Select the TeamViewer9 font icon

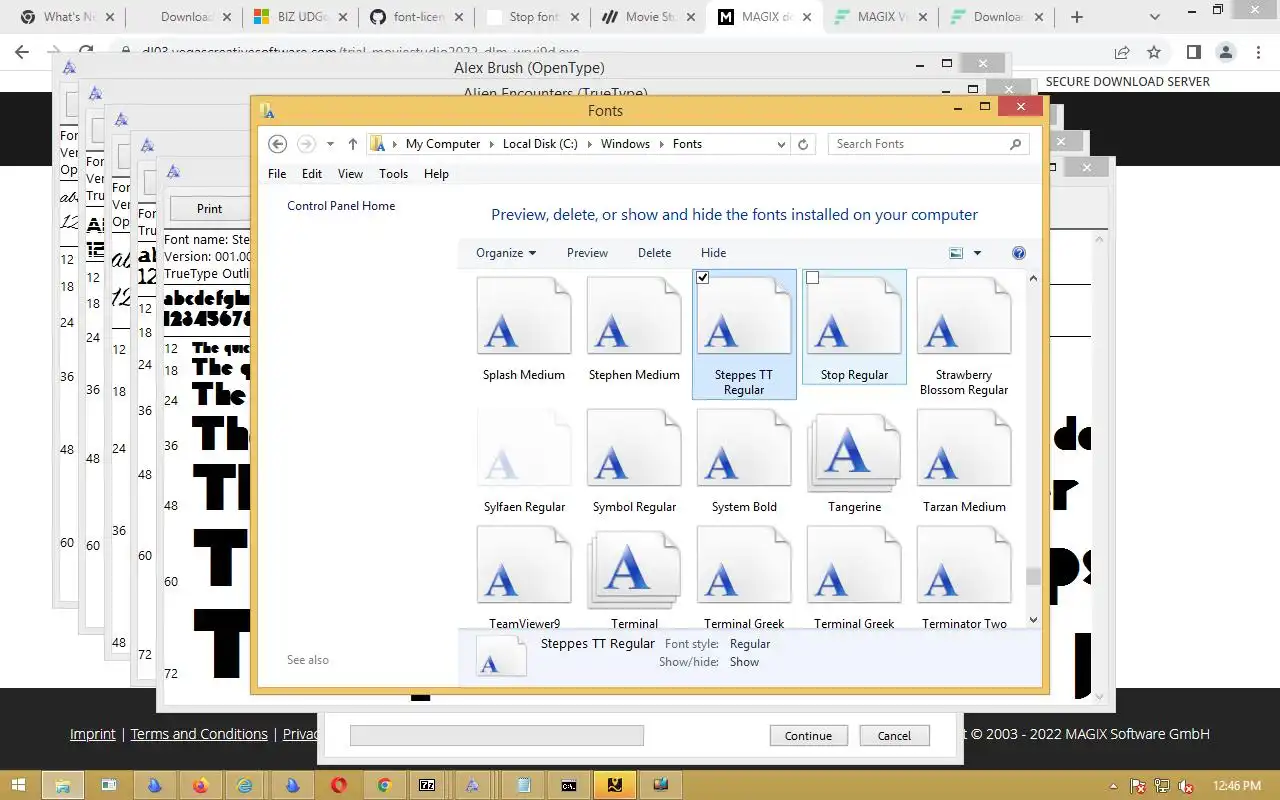[x=524, y=566]
